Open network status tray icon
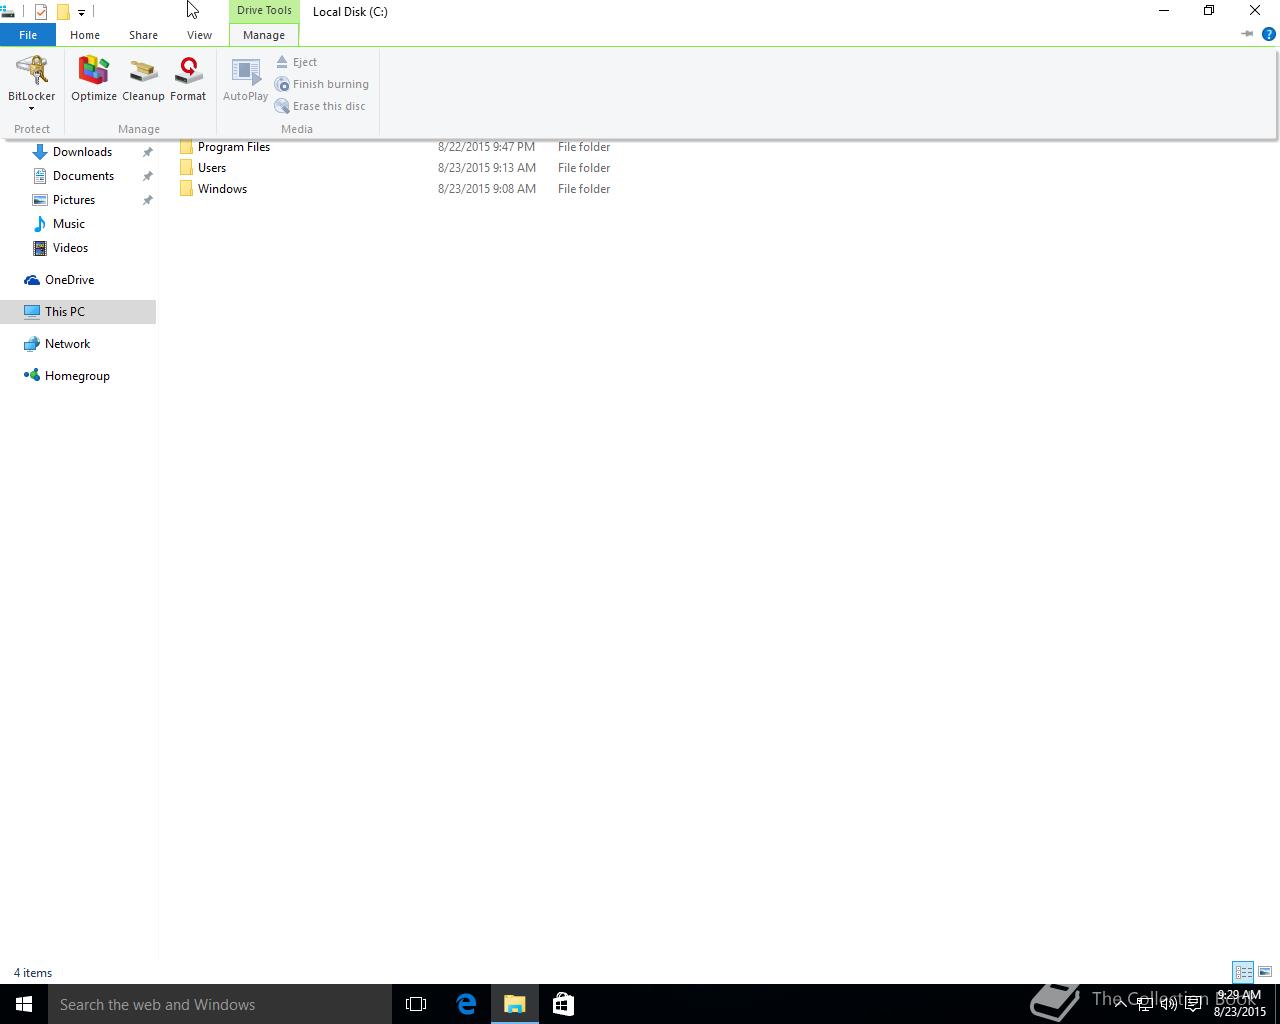1280x1024 pixels. (x=1145, y=1004)
